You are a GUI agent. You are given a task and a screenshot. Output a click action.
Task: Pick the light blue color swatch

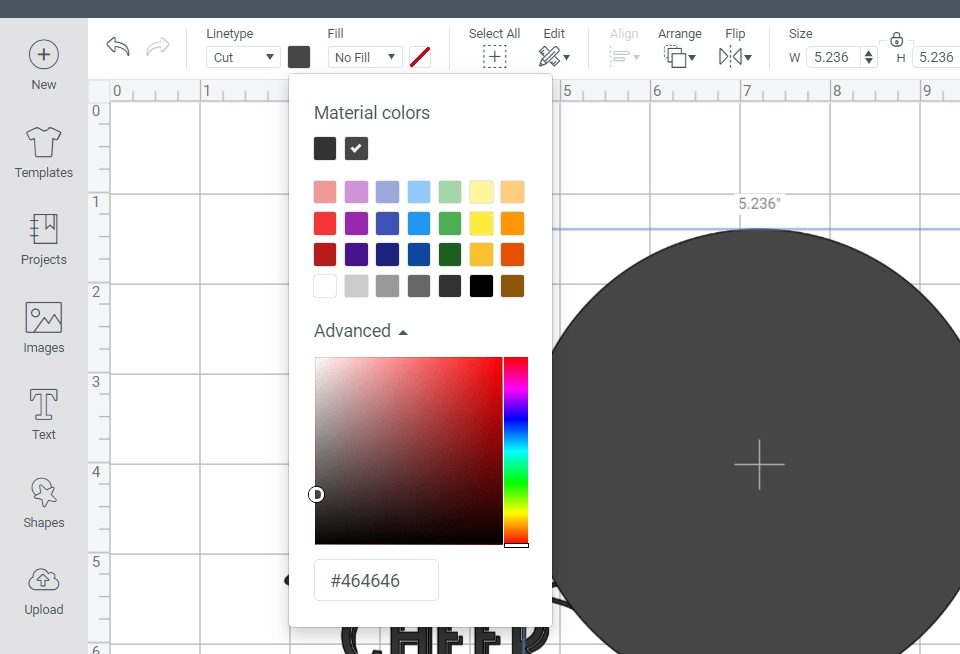(x=419, y=192)
